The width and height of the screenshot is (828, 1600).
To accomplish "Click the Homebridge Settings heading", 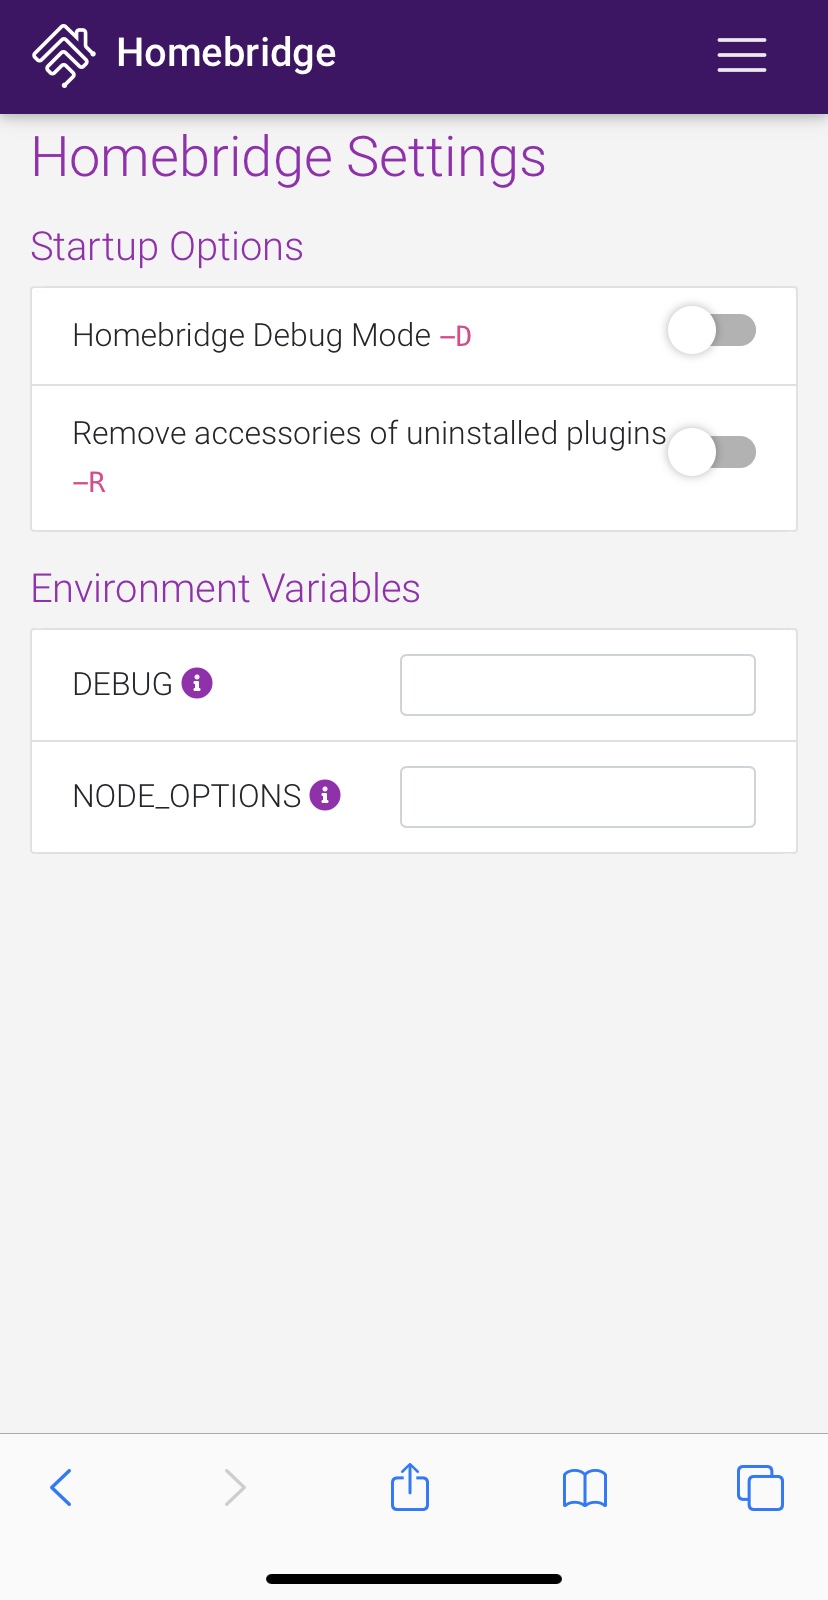I will click(289, 157).
